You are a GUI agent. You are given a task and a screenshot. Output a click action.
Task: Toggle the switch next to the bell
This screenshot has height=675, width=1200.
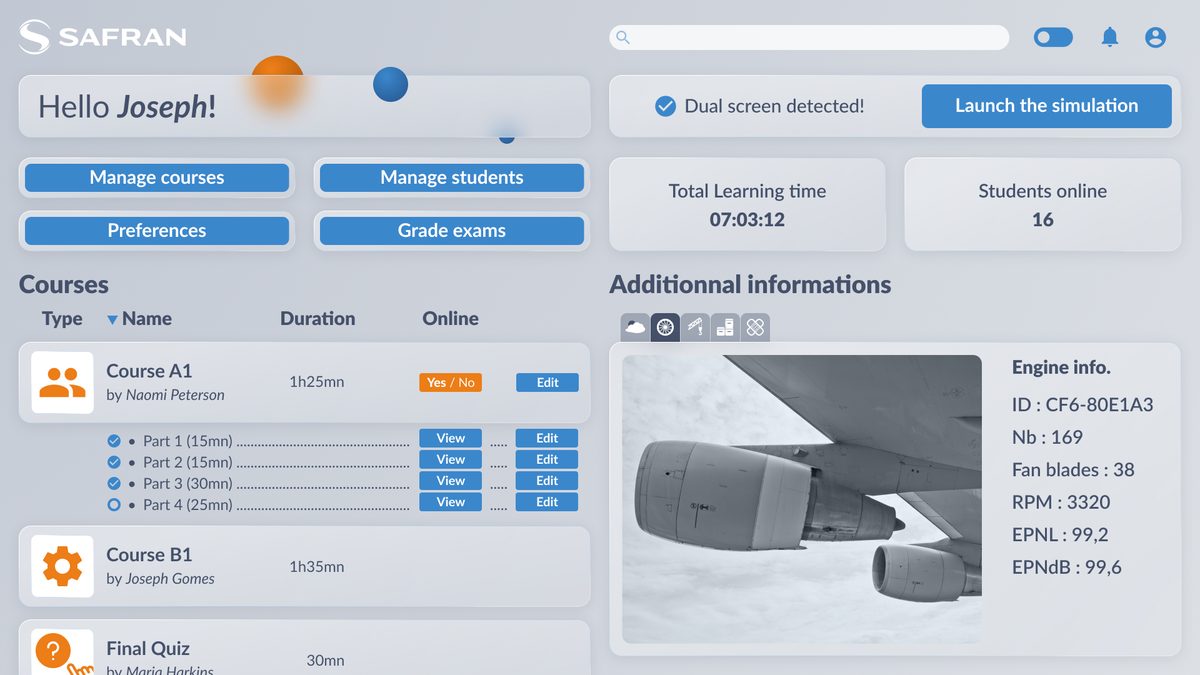(x=1053, y=38)
